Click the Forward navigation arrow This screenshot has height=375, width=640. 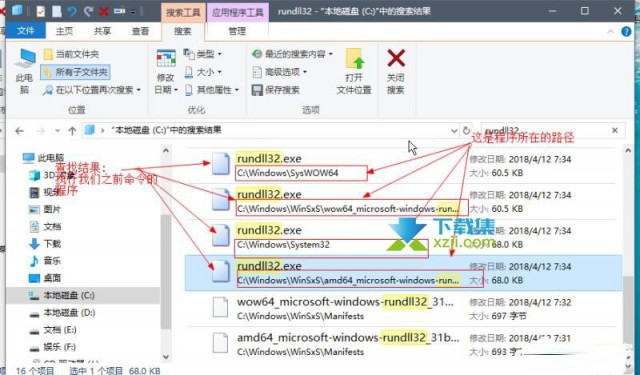(40, 131)
